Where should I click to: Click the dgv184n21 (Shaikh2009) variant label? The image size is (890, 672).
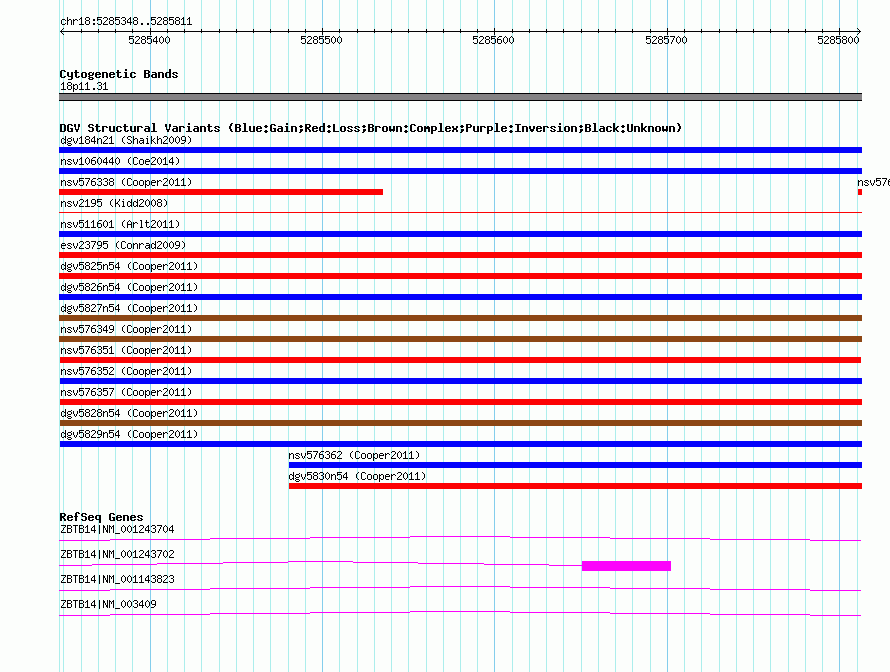pyautogui.click(x=126, y=140)
